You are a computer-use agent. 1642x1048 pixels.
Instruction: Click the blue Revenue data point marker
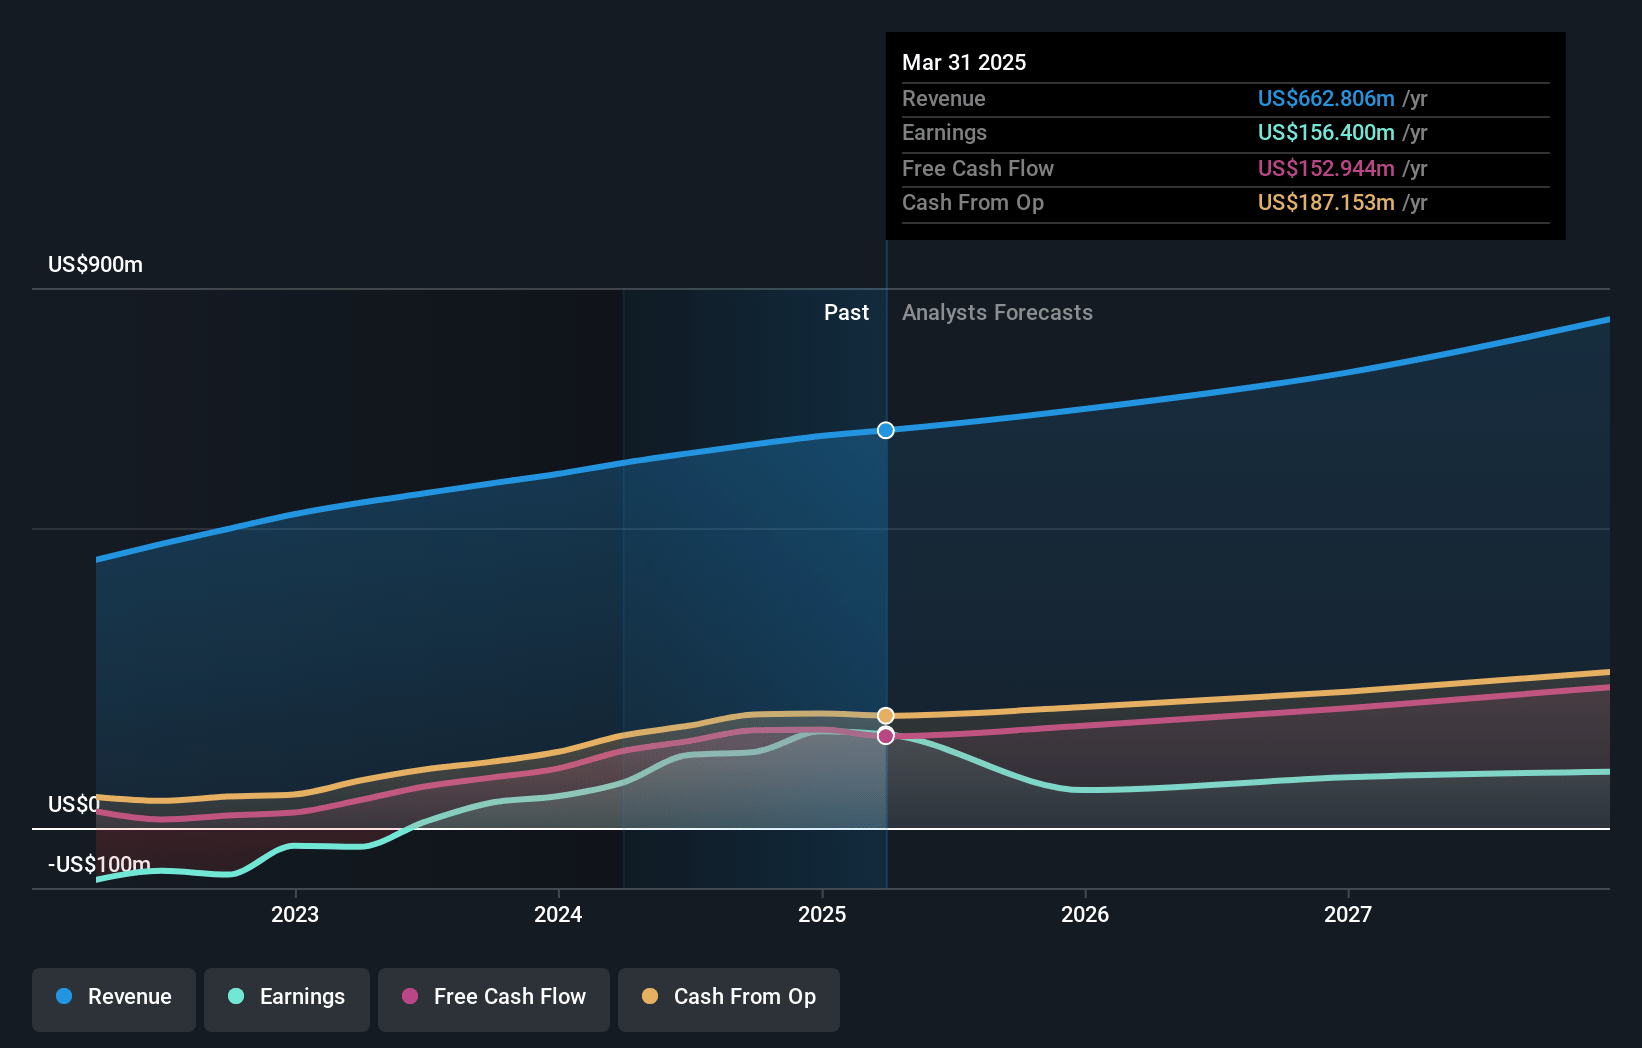coord(886,430)
